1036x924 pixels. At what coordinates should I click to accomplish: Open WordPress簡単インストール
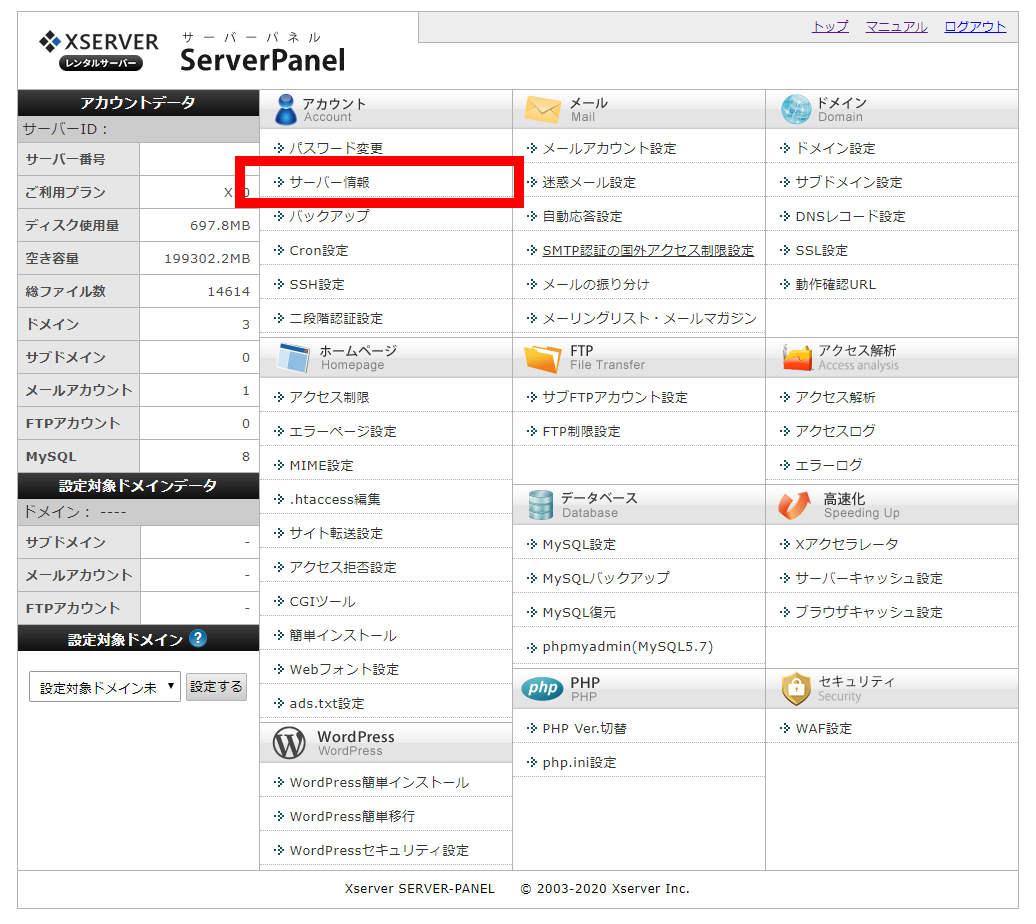[379, 783]
